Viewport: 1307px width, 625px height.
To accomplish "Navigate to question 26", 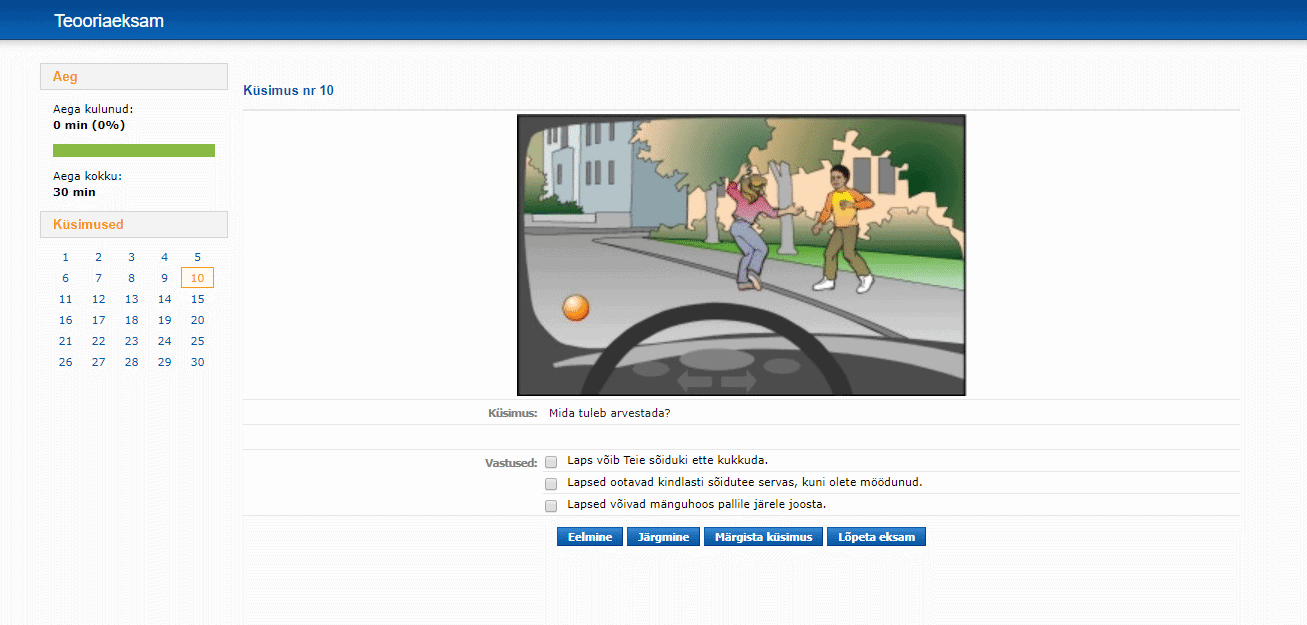I will (66, 362).
